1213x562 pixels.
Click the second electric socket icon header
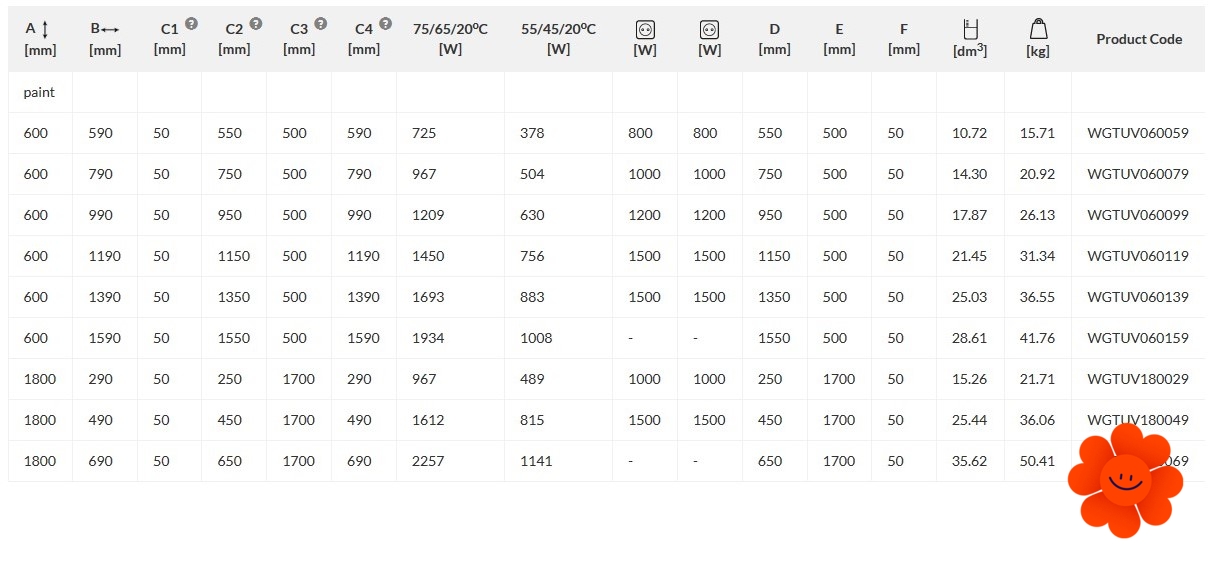[x=710, y=30]
